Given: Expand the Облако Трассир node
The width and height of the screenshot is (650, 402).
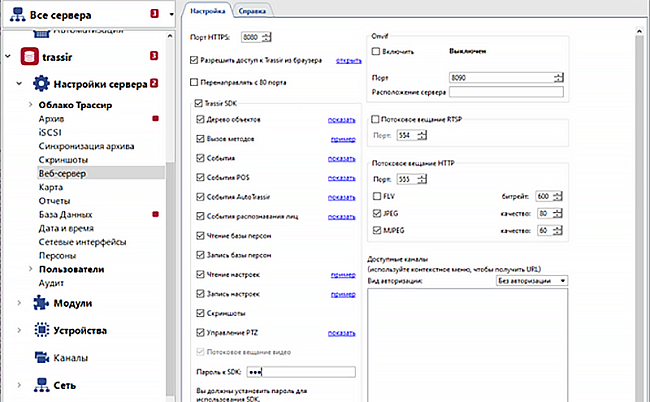Looking at the screenshot, I should [30, 104].
